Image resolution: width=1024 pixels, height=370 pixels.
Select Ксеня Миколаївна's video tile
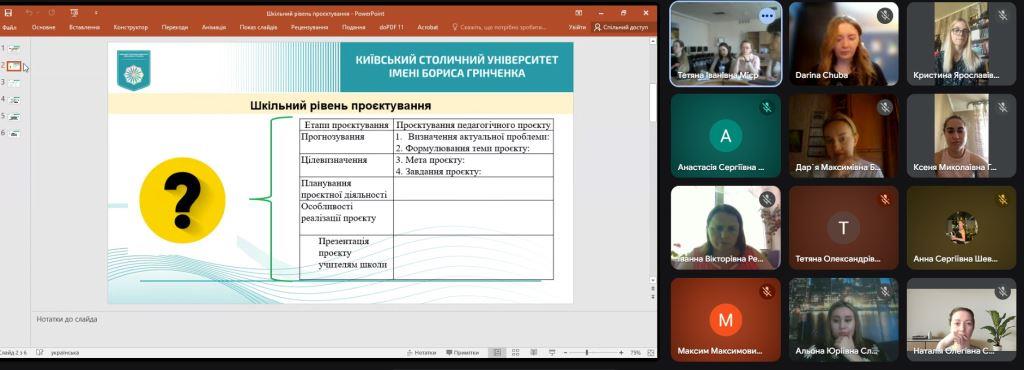[x=961, y=136]
